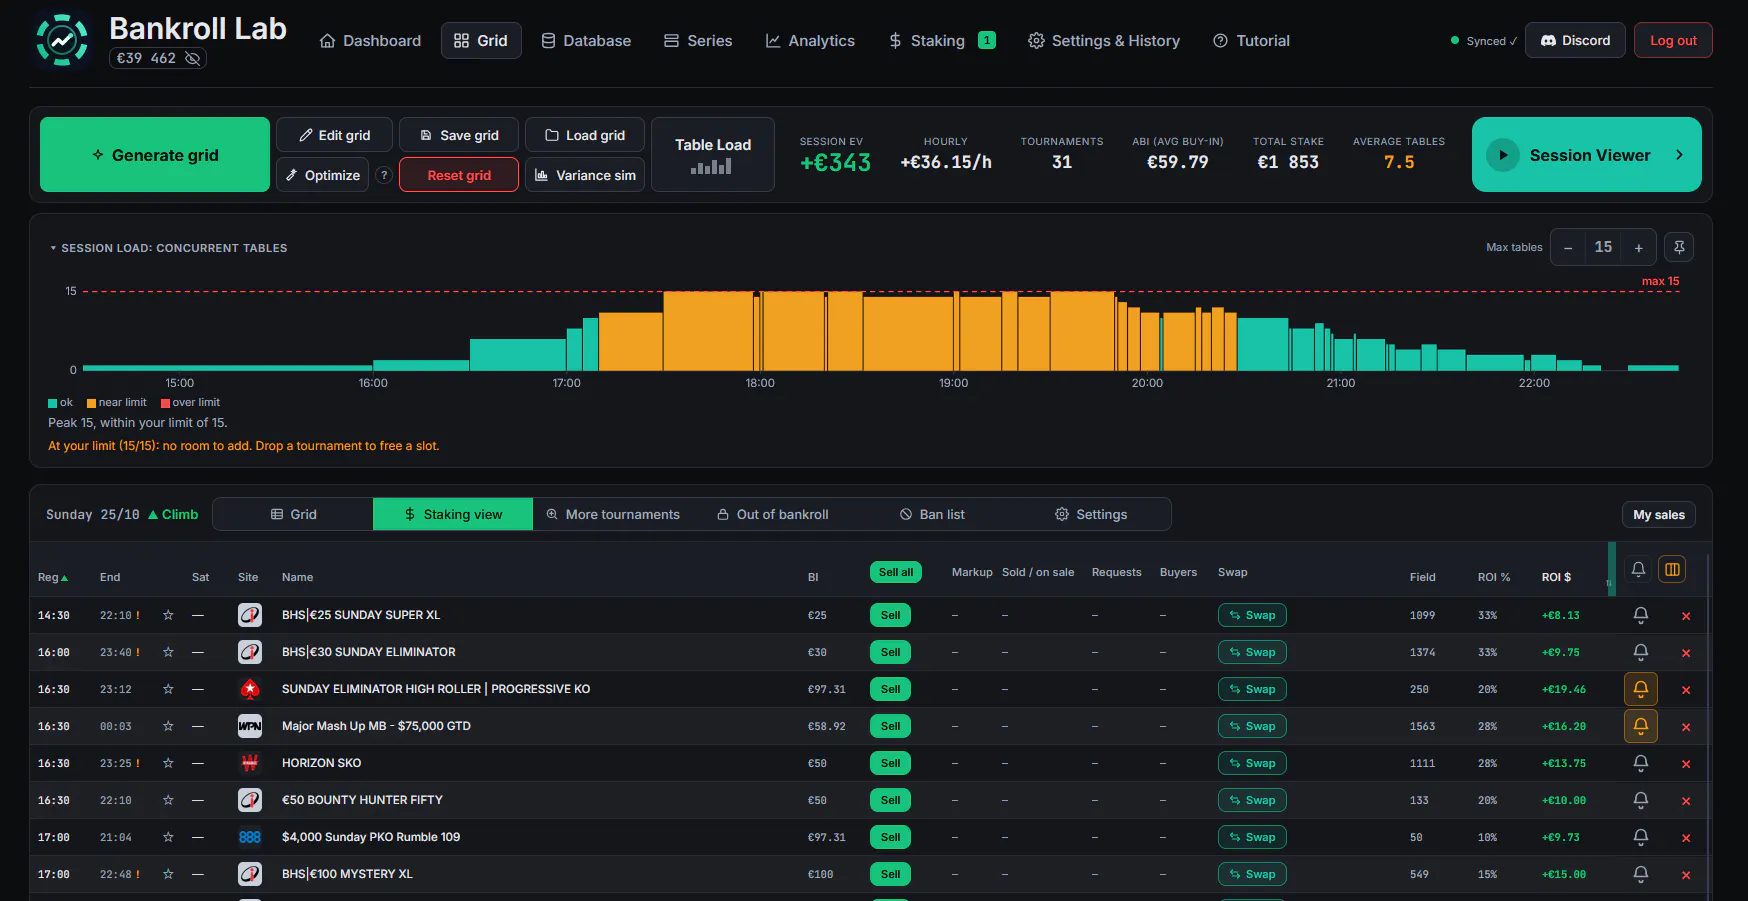Screen dimensions: 1748x901
Task: Collapse Session Load concurrent tables section
Action: [x=53, y=248]
